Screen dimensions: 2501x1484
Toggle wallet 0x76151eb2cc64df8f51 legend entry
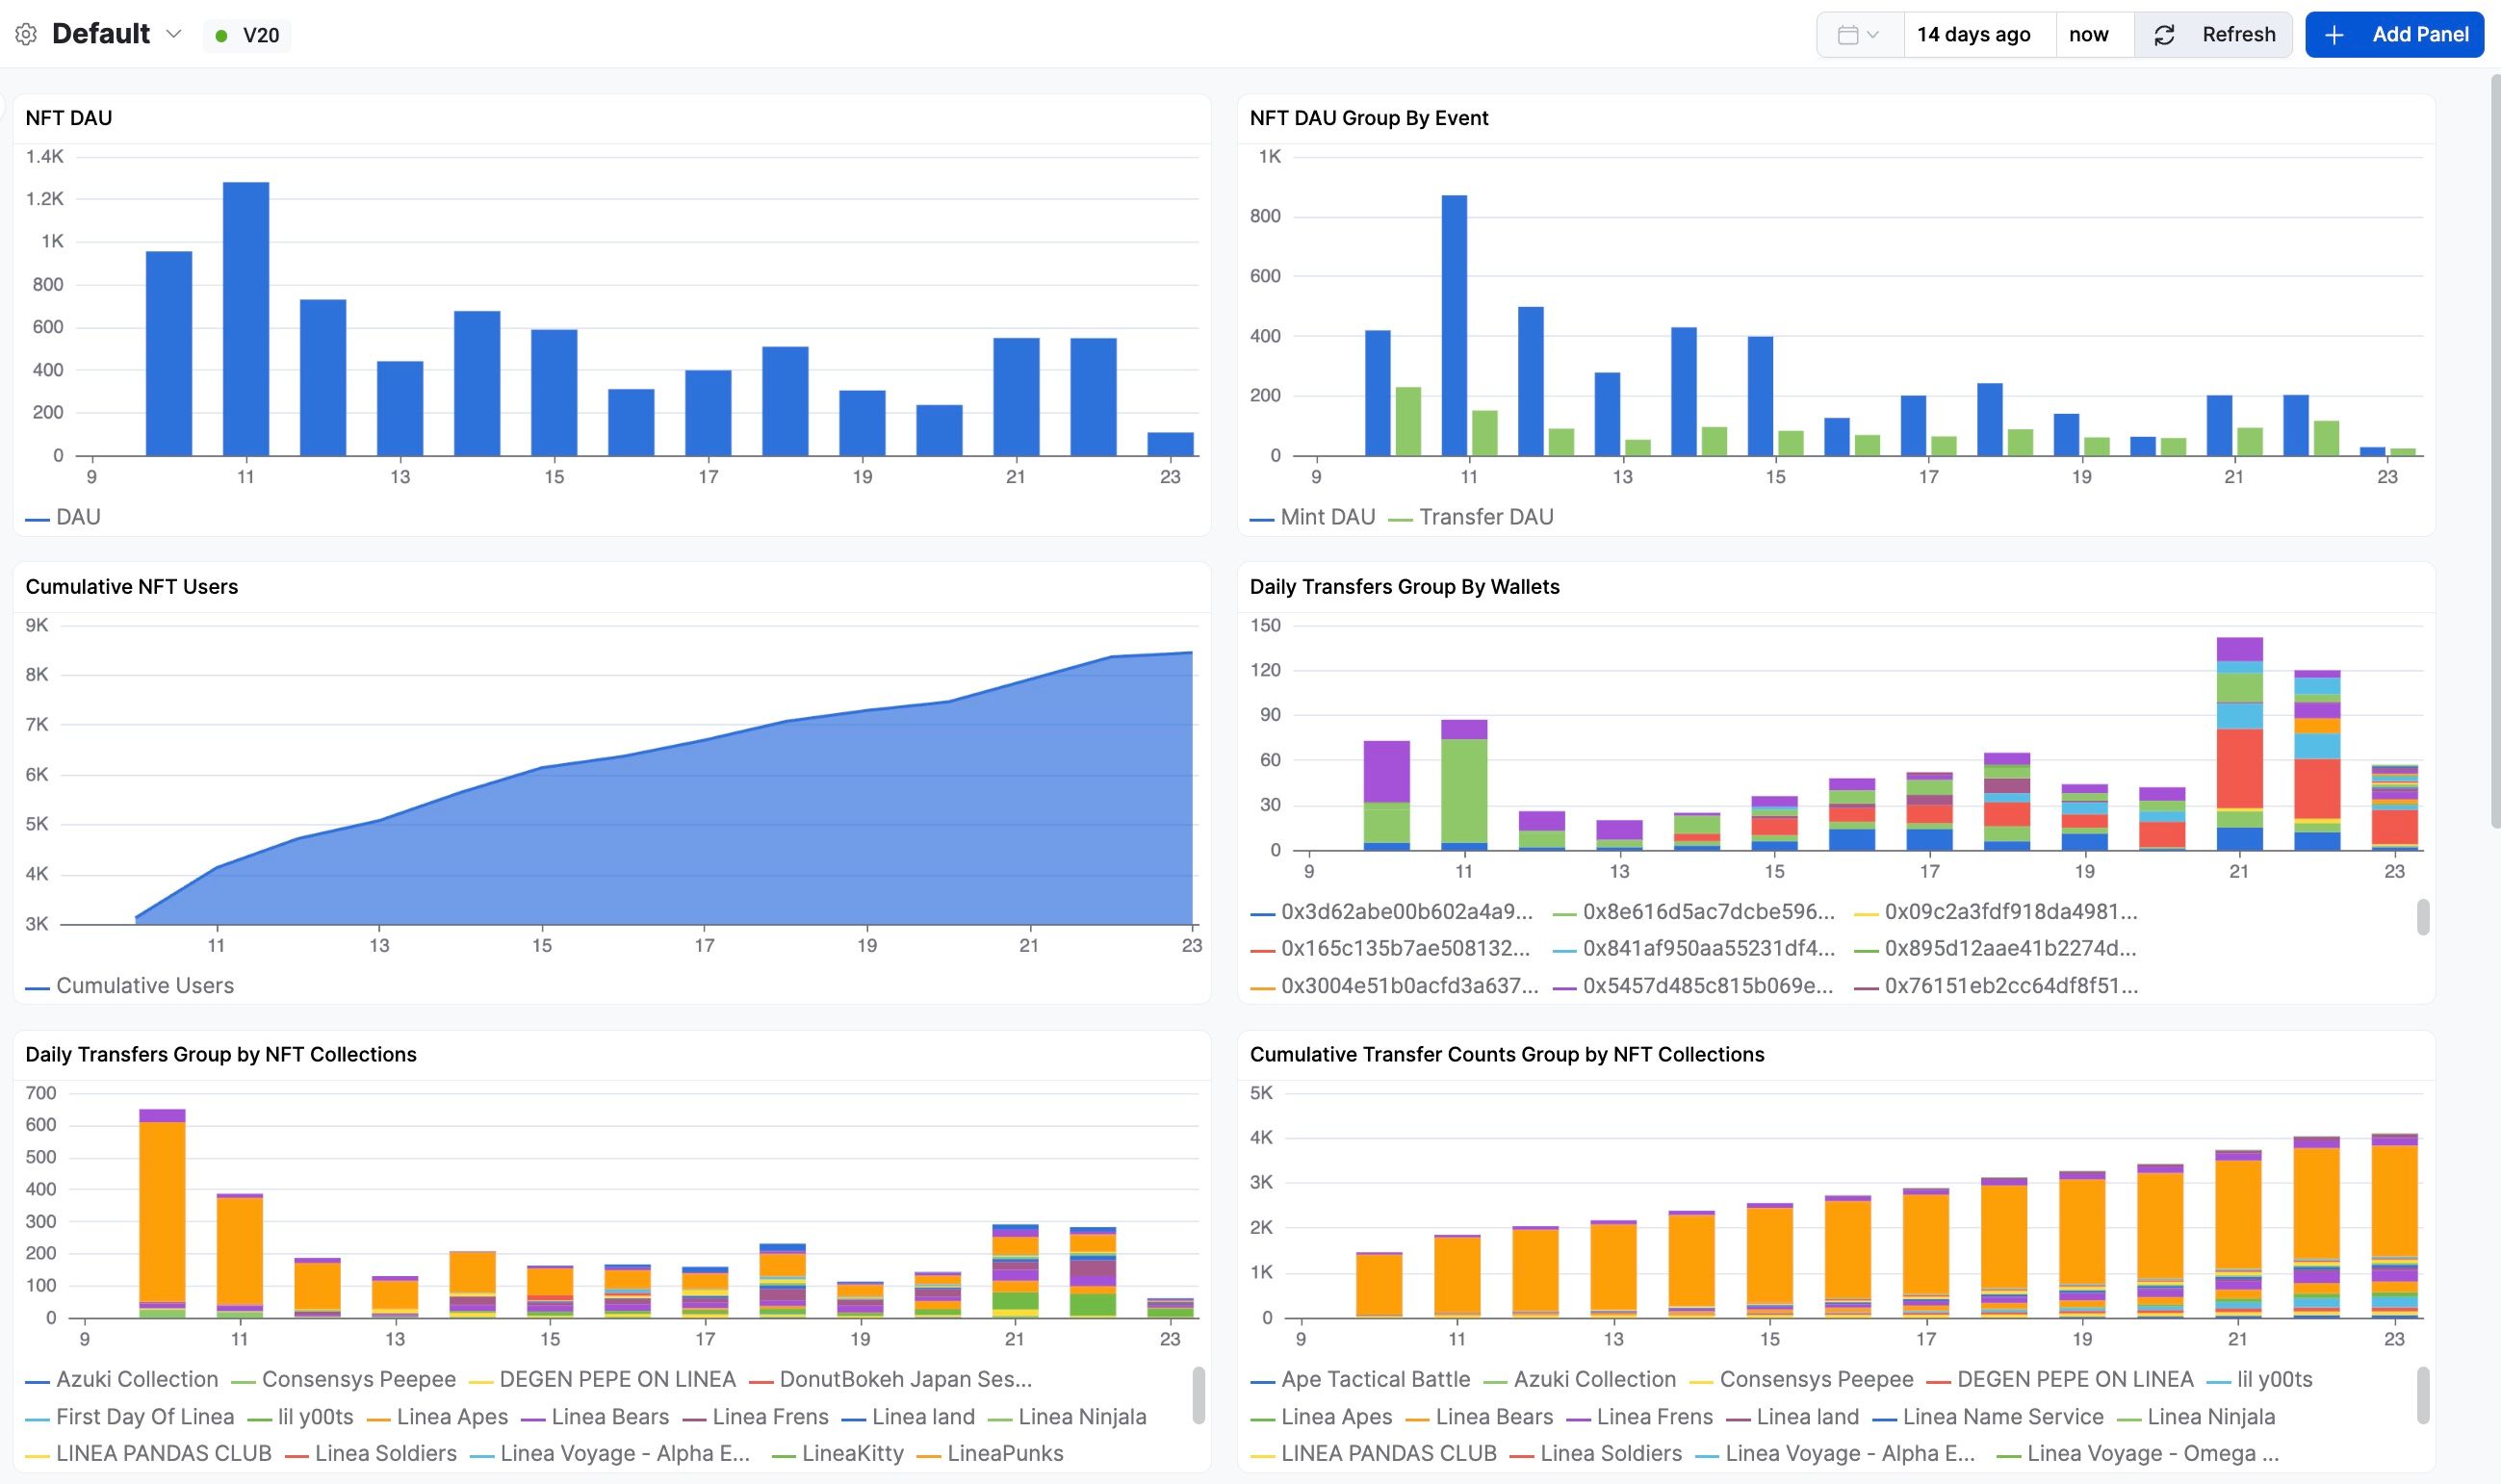(1996, 986)
